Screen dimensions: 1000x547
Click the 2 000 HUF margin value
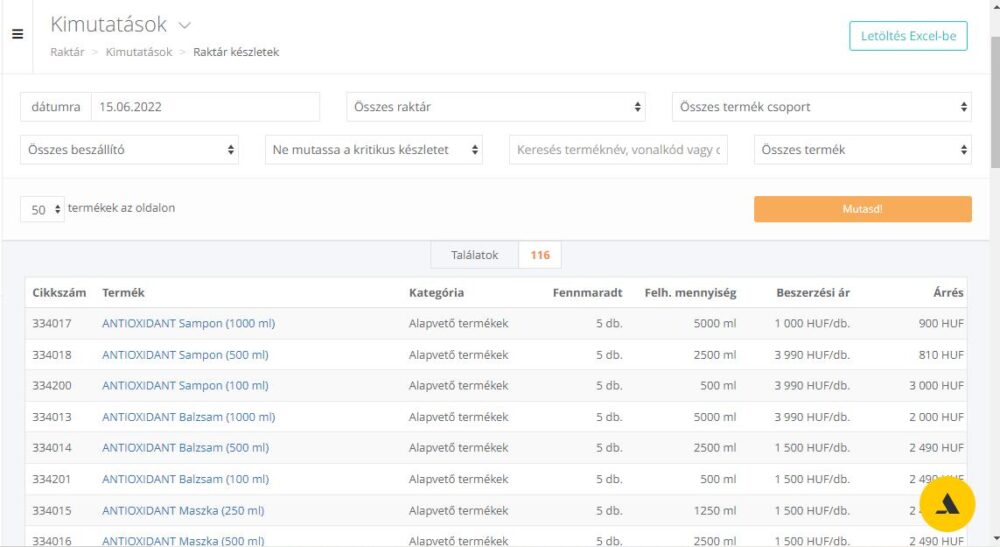point(936,417)
